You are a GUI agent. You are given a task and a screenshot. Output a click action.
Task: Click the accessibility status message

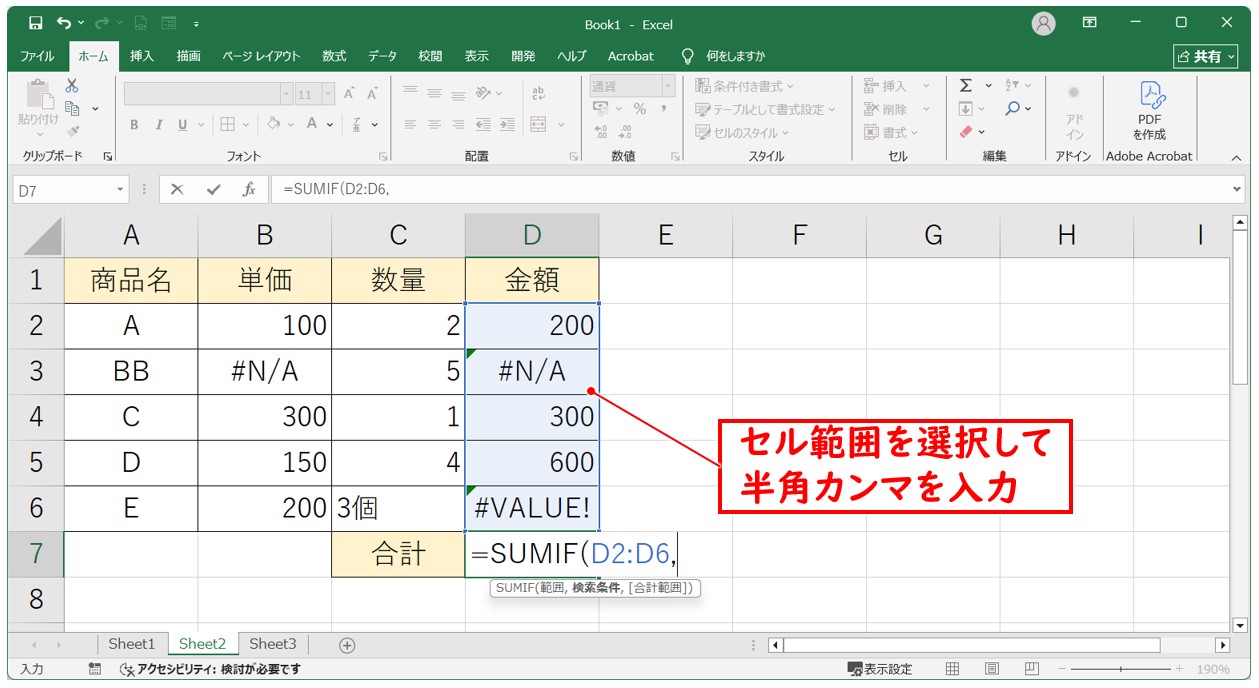coord(210,669)
